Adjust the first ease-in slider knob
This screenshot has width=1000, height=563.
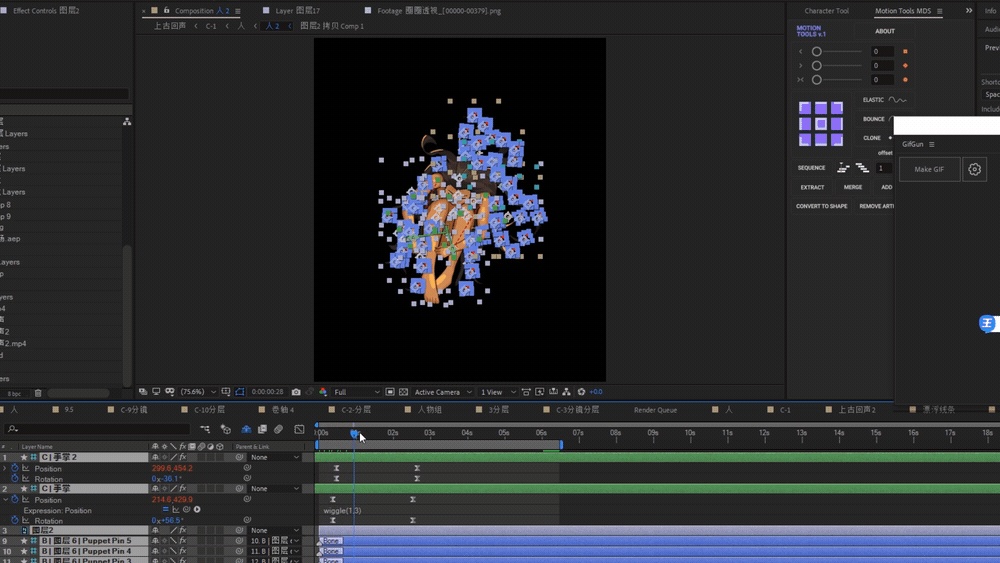click(816, 52)
